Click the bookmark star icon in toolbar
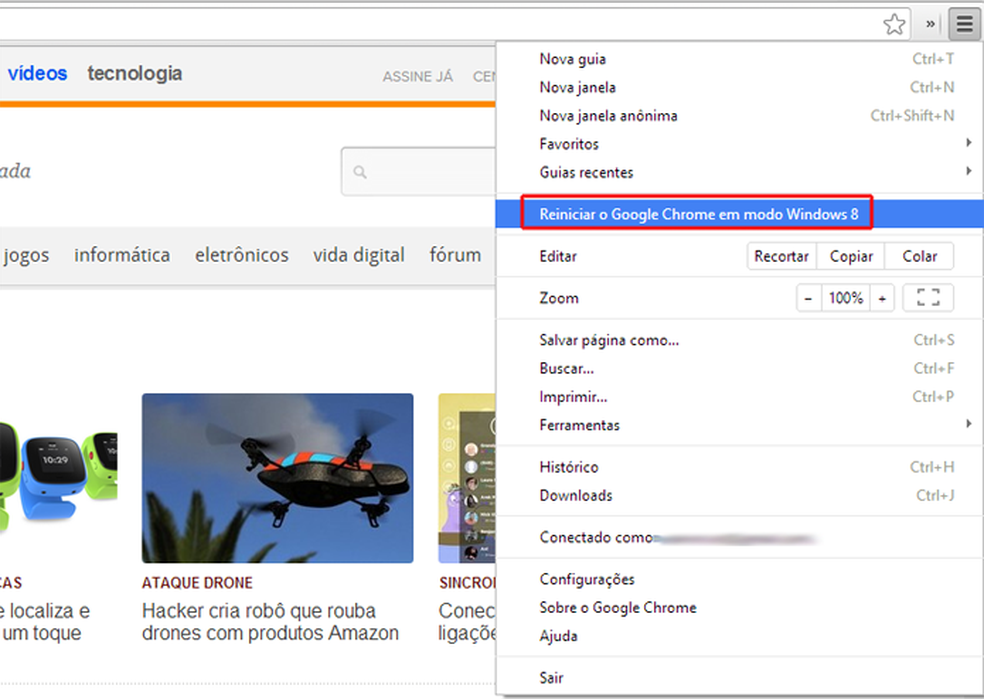Viewport: 984px width, 699px height. tap(893, 23)
